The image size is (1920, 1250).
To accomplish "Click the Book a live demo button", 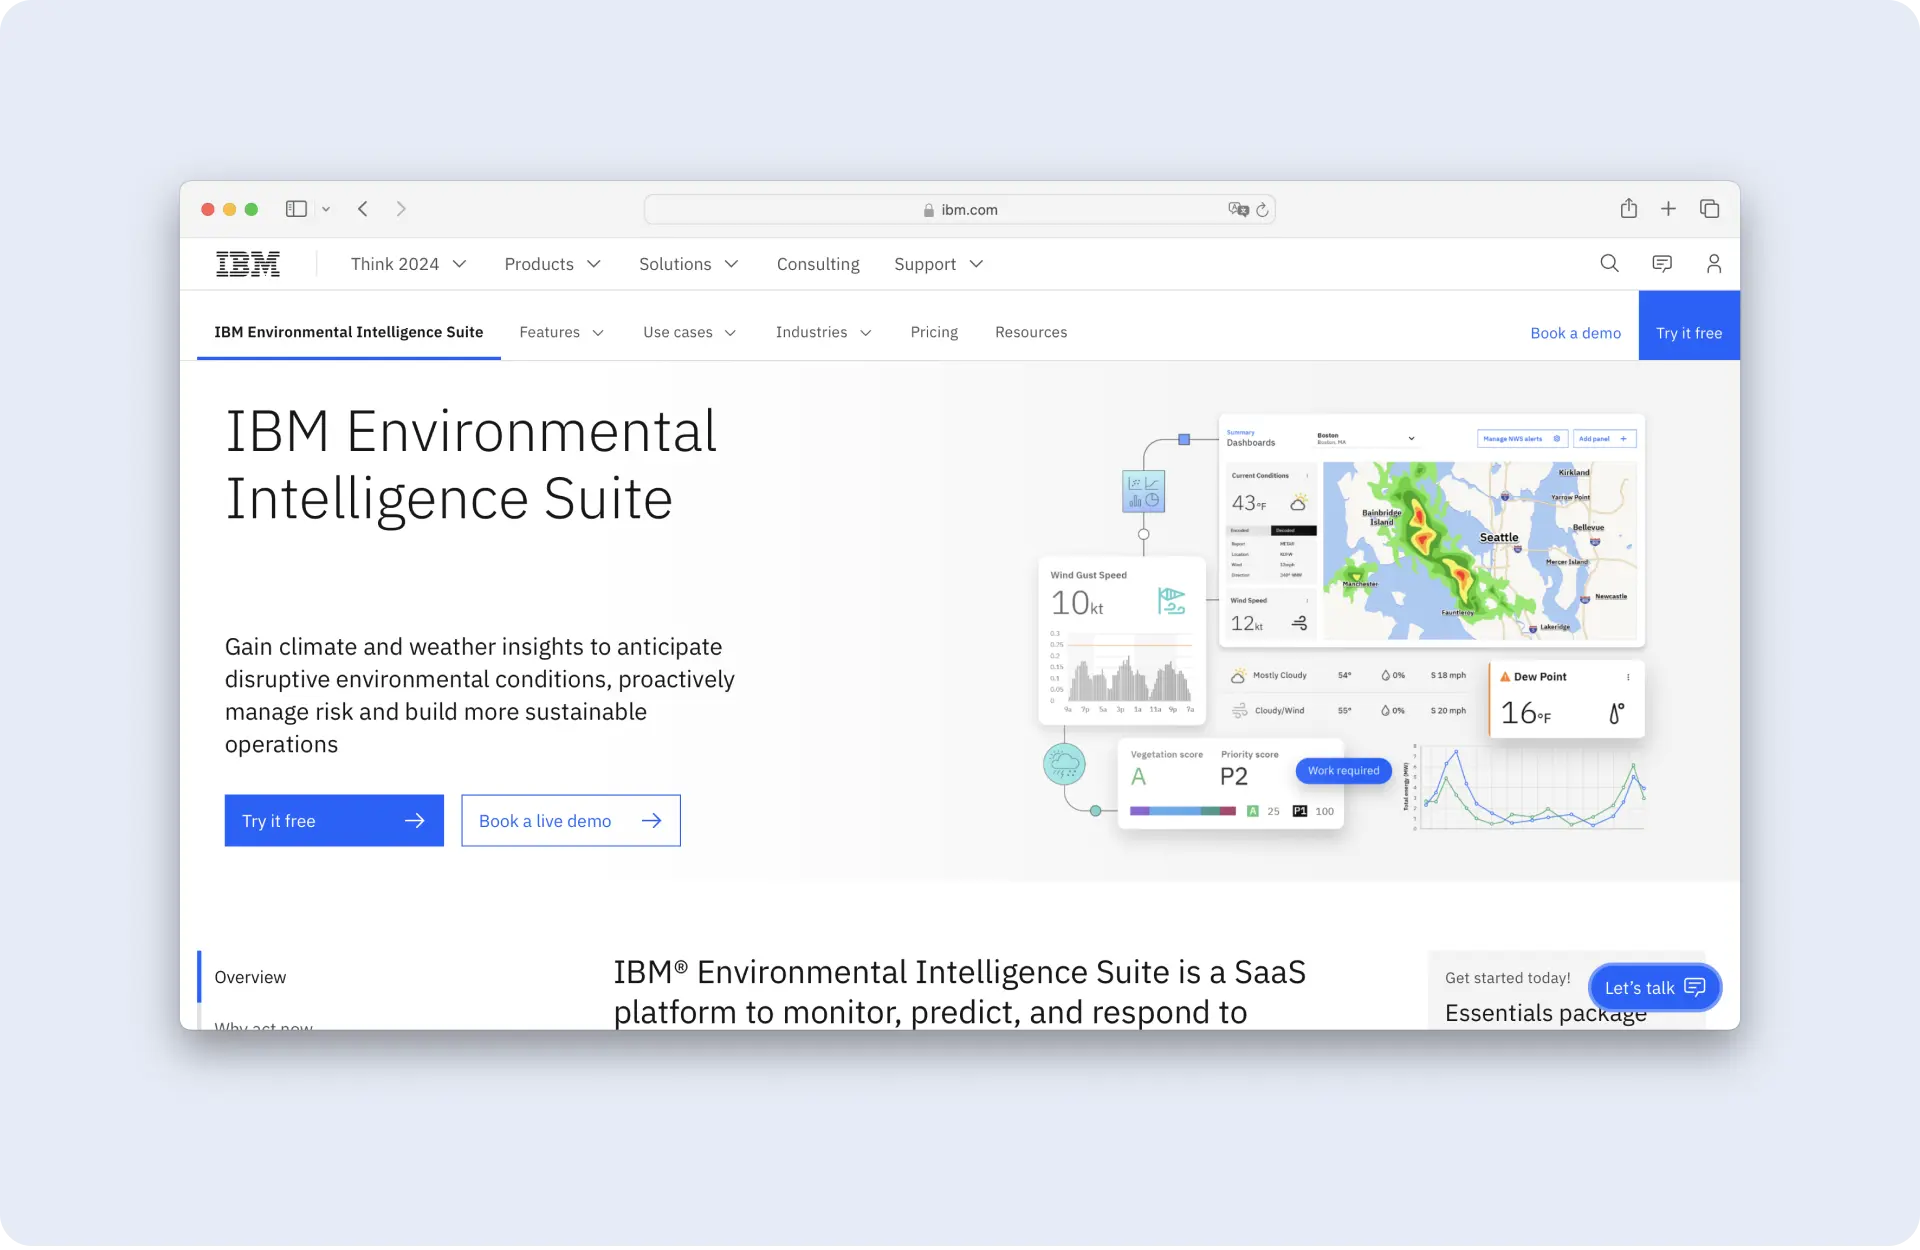I will coord(570,821).
